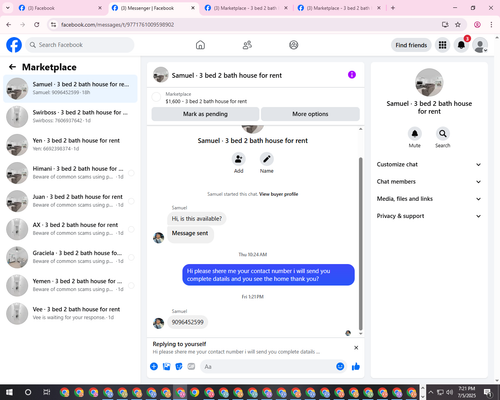Select the AX chat read circle
Image resolution: width=500 pixels, height=400 pixels.
131,229
